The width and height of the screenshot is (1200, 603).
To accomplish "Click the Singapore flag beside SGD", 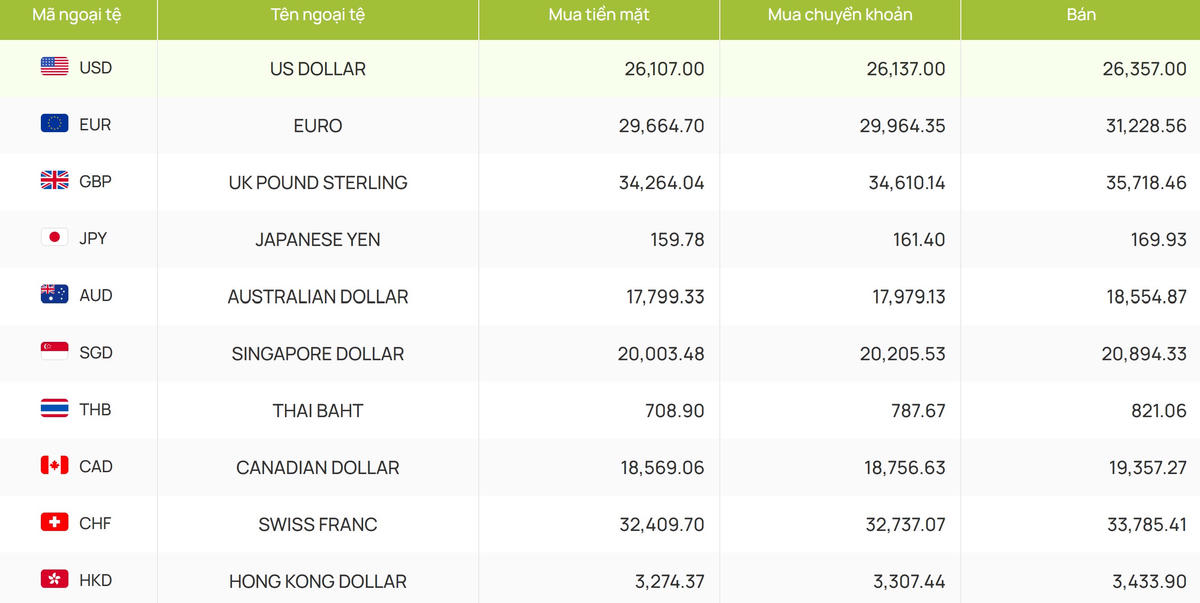I will pyautogui.click(x=54, y=352).
